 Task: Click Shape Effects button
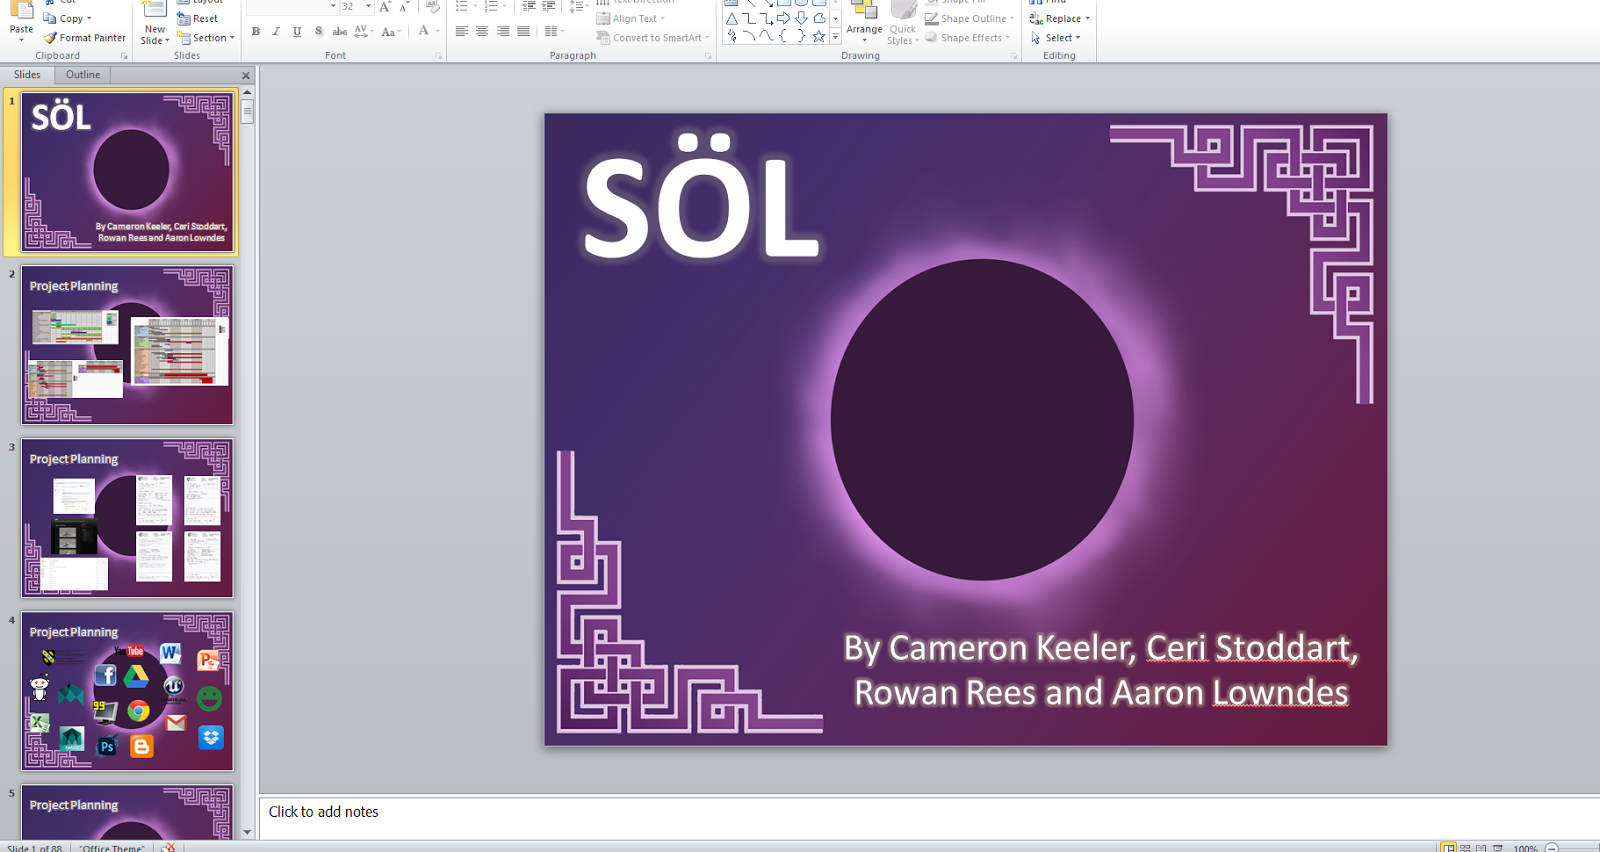[967, 38]
